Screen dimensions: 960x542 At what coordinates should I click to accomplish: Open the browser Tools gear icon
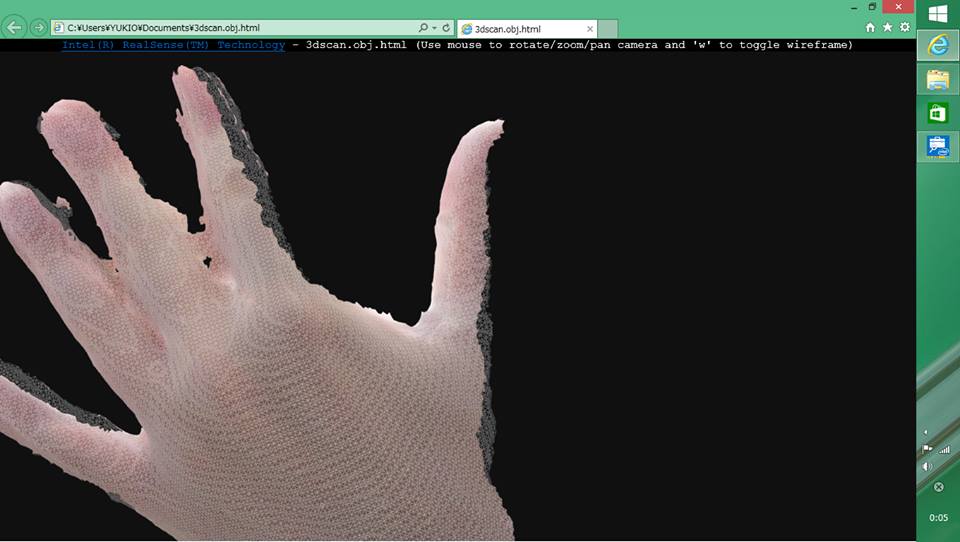pyautogui.click(x=905, y=28)
